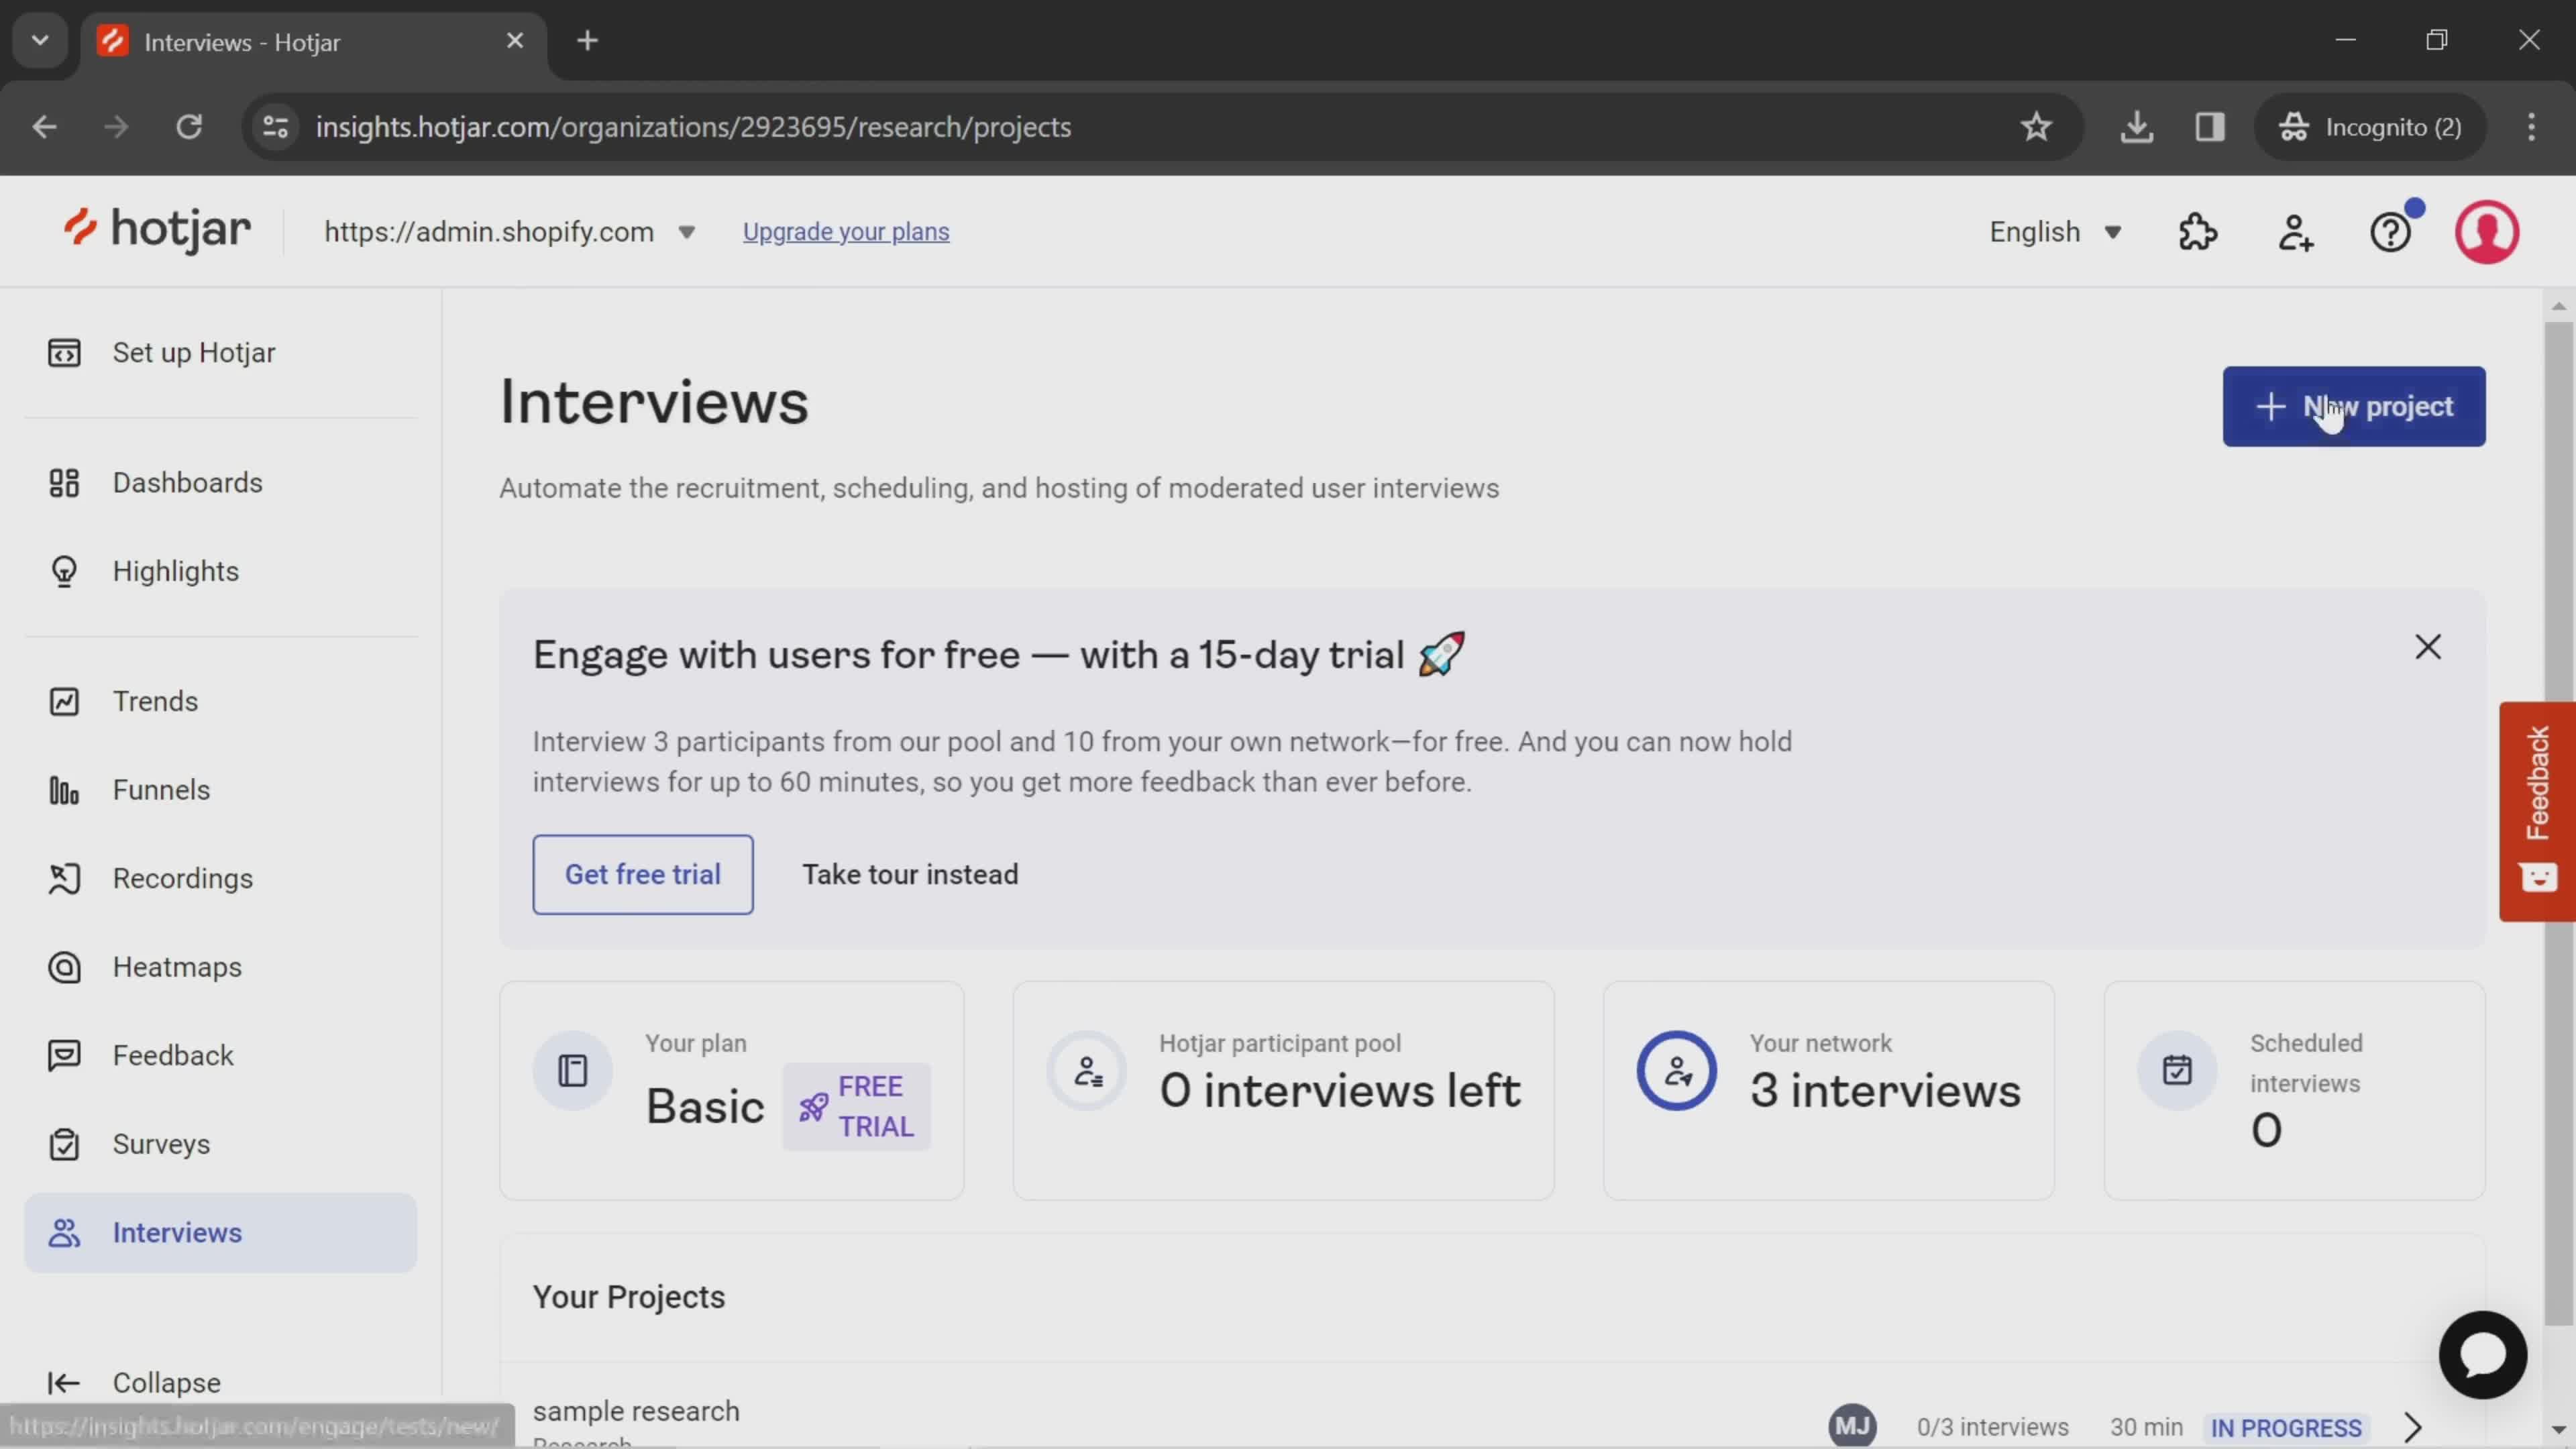Open Set up Hotjar in sidebar
The image size is (2576, 1449).
click(220, 353)
